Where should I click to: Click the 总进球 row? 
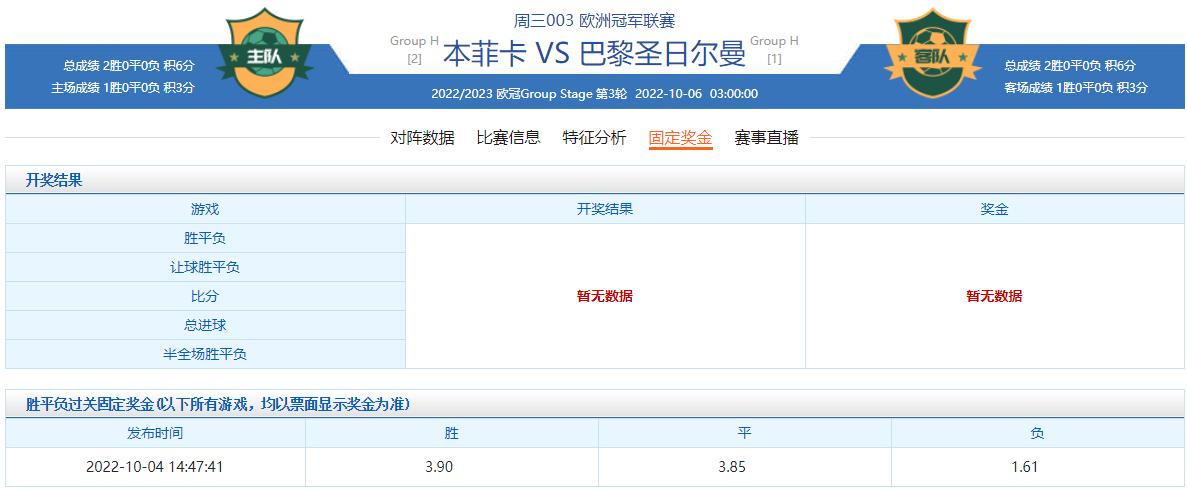(x=205, y=325)
